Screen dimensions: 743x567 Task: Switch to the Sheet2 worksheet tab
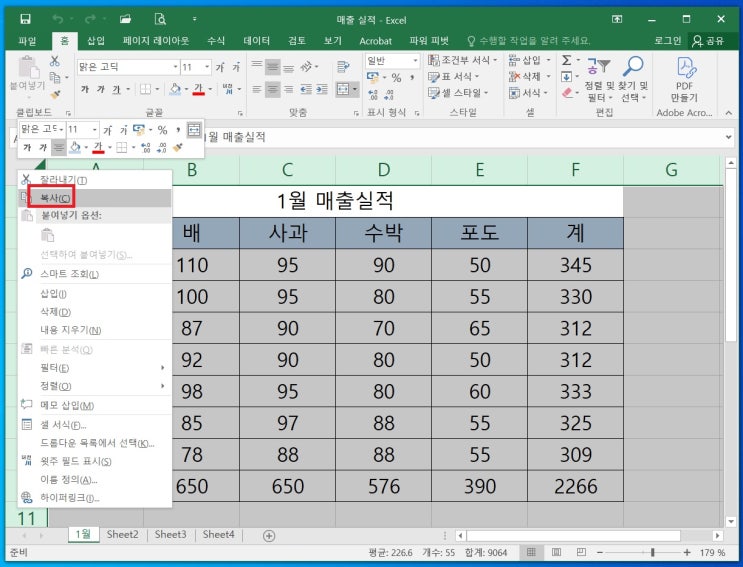pos(122,535)
